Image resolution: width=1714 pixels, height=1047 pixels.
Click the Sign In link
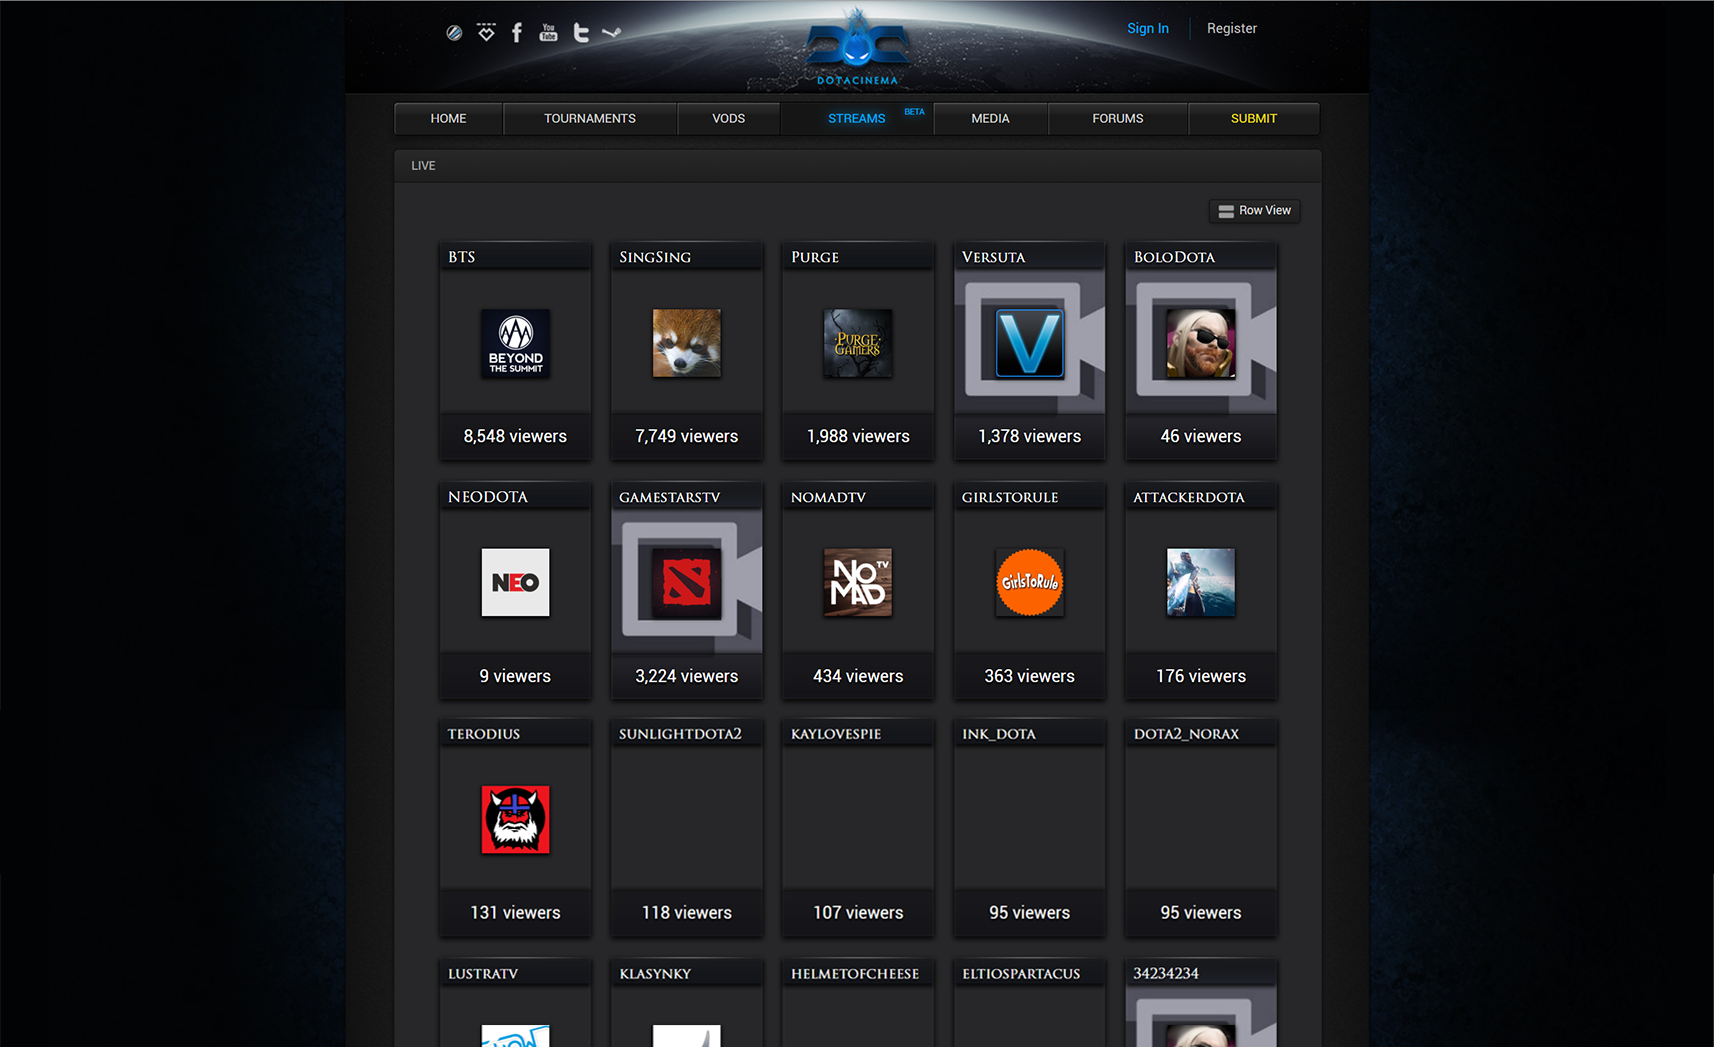[x=1147, y=28]
